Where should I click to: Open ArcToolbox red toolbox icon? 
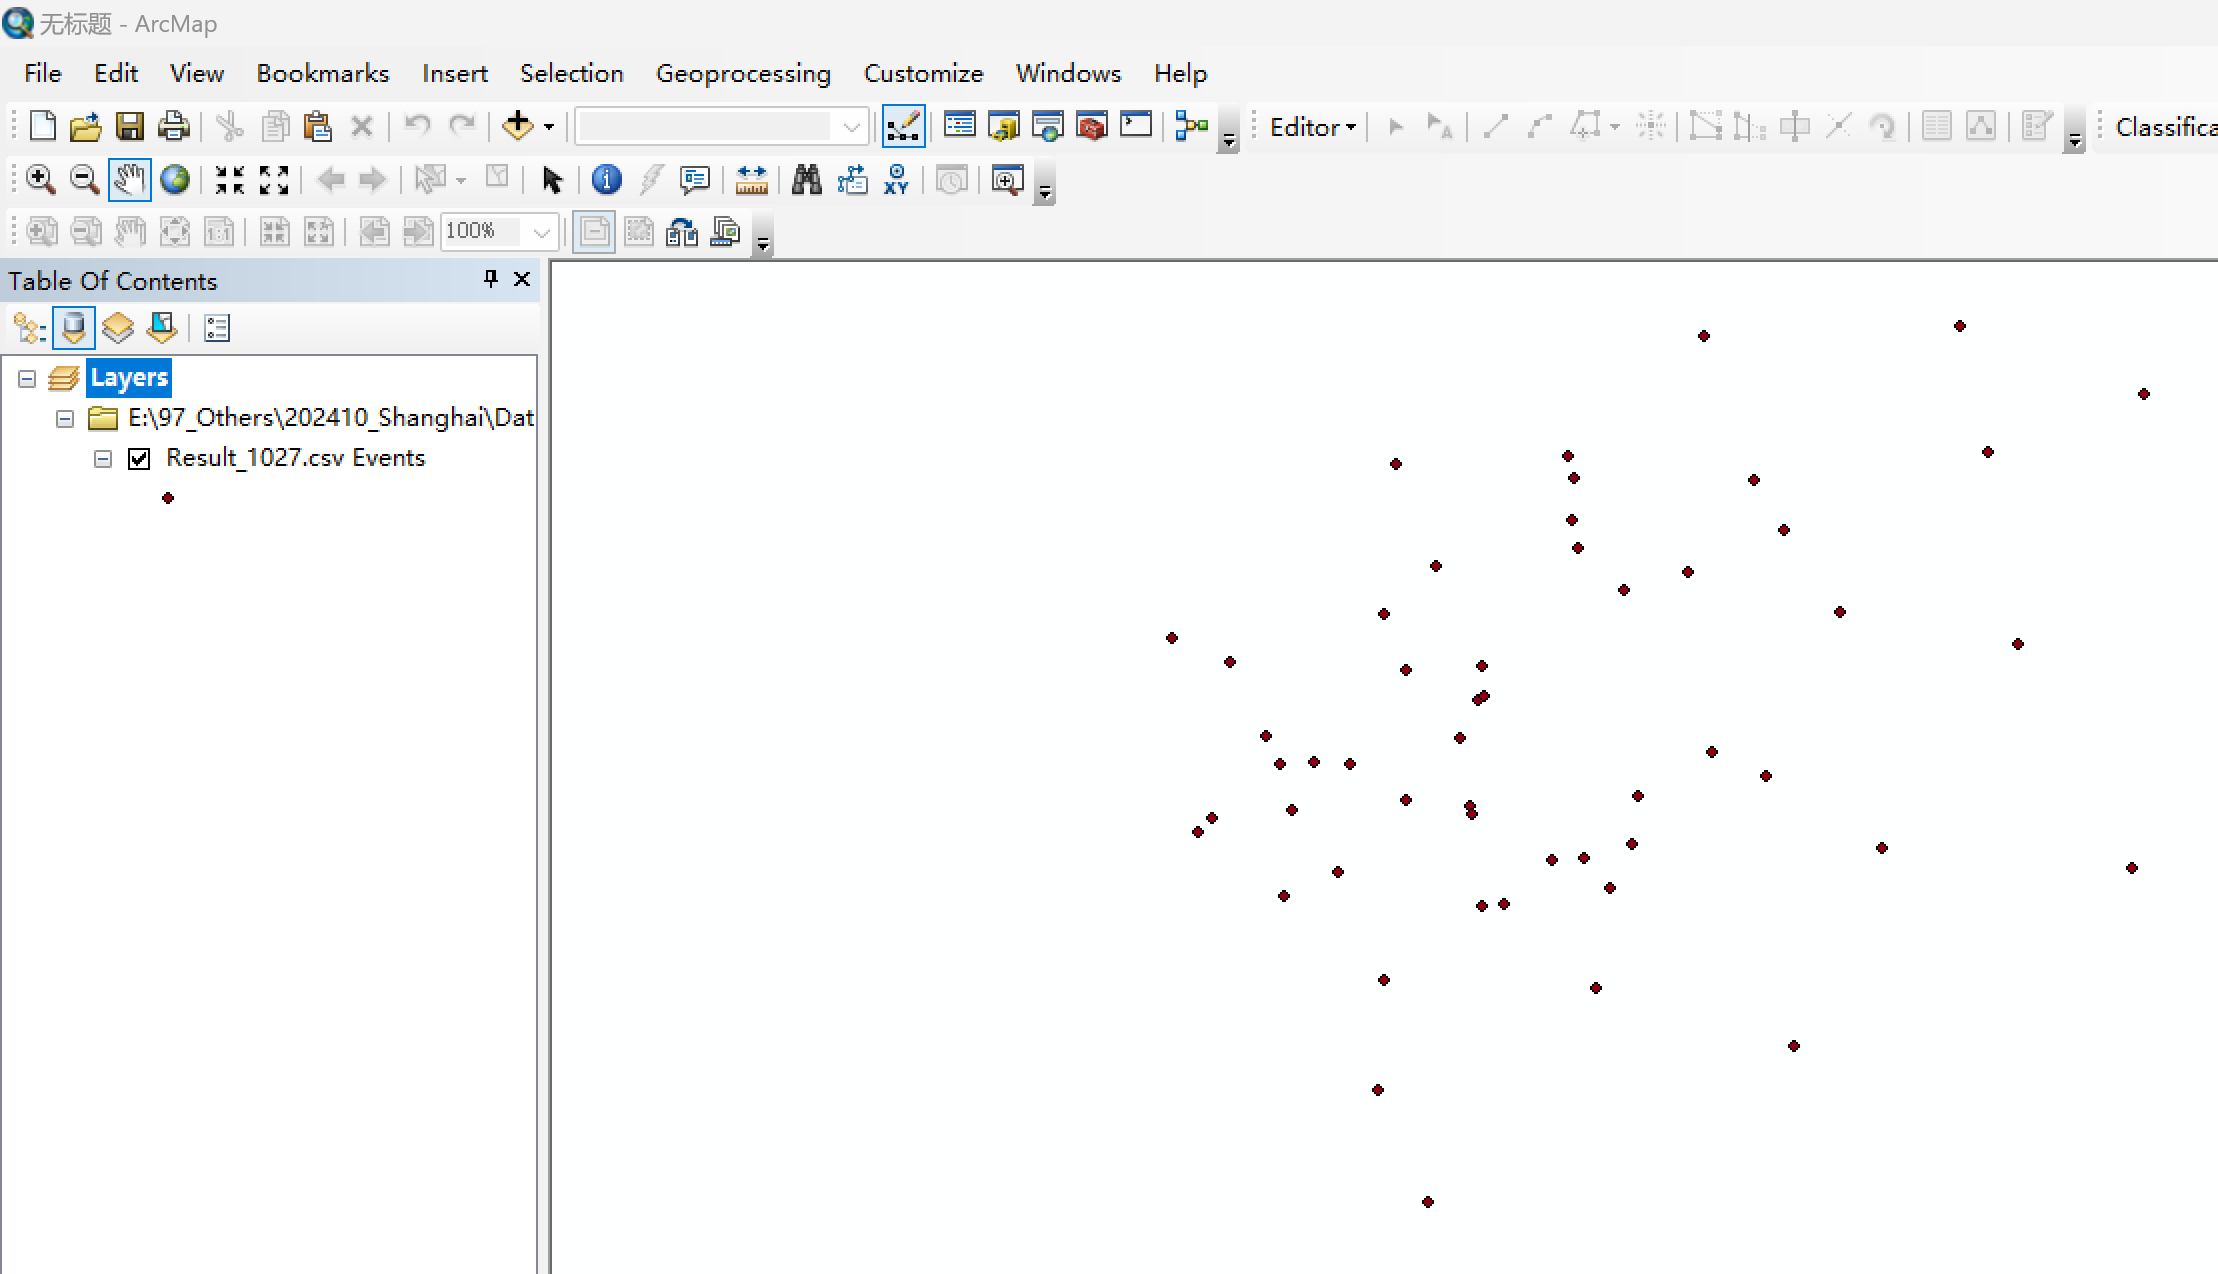tap(1092, 126)
